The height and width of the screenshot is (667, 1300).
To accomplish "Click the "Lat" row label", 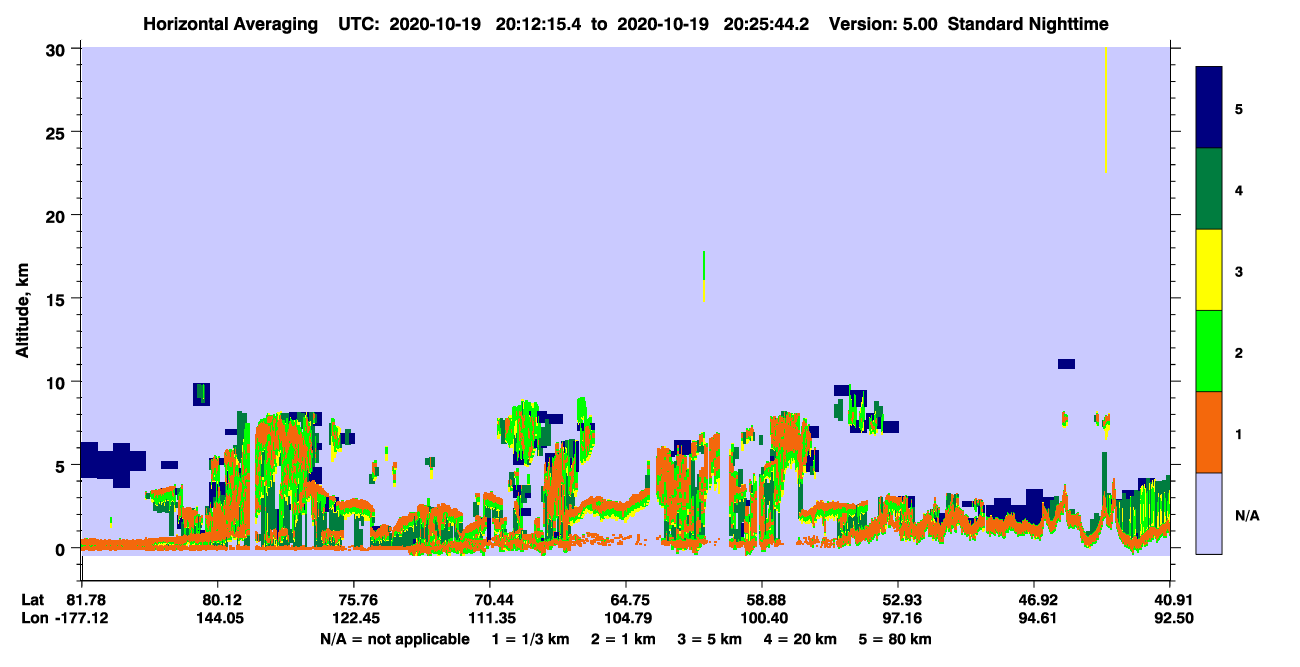I will [x=32, y=600].
